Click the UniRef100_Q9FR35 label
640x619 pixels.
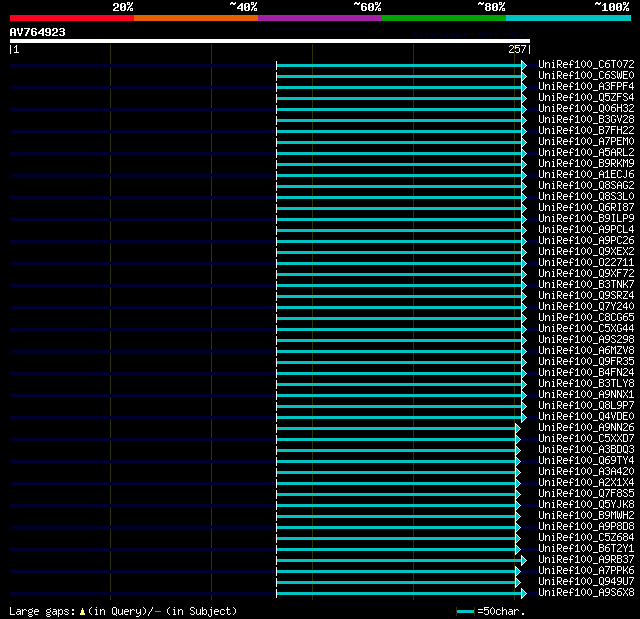coord(586,362)
